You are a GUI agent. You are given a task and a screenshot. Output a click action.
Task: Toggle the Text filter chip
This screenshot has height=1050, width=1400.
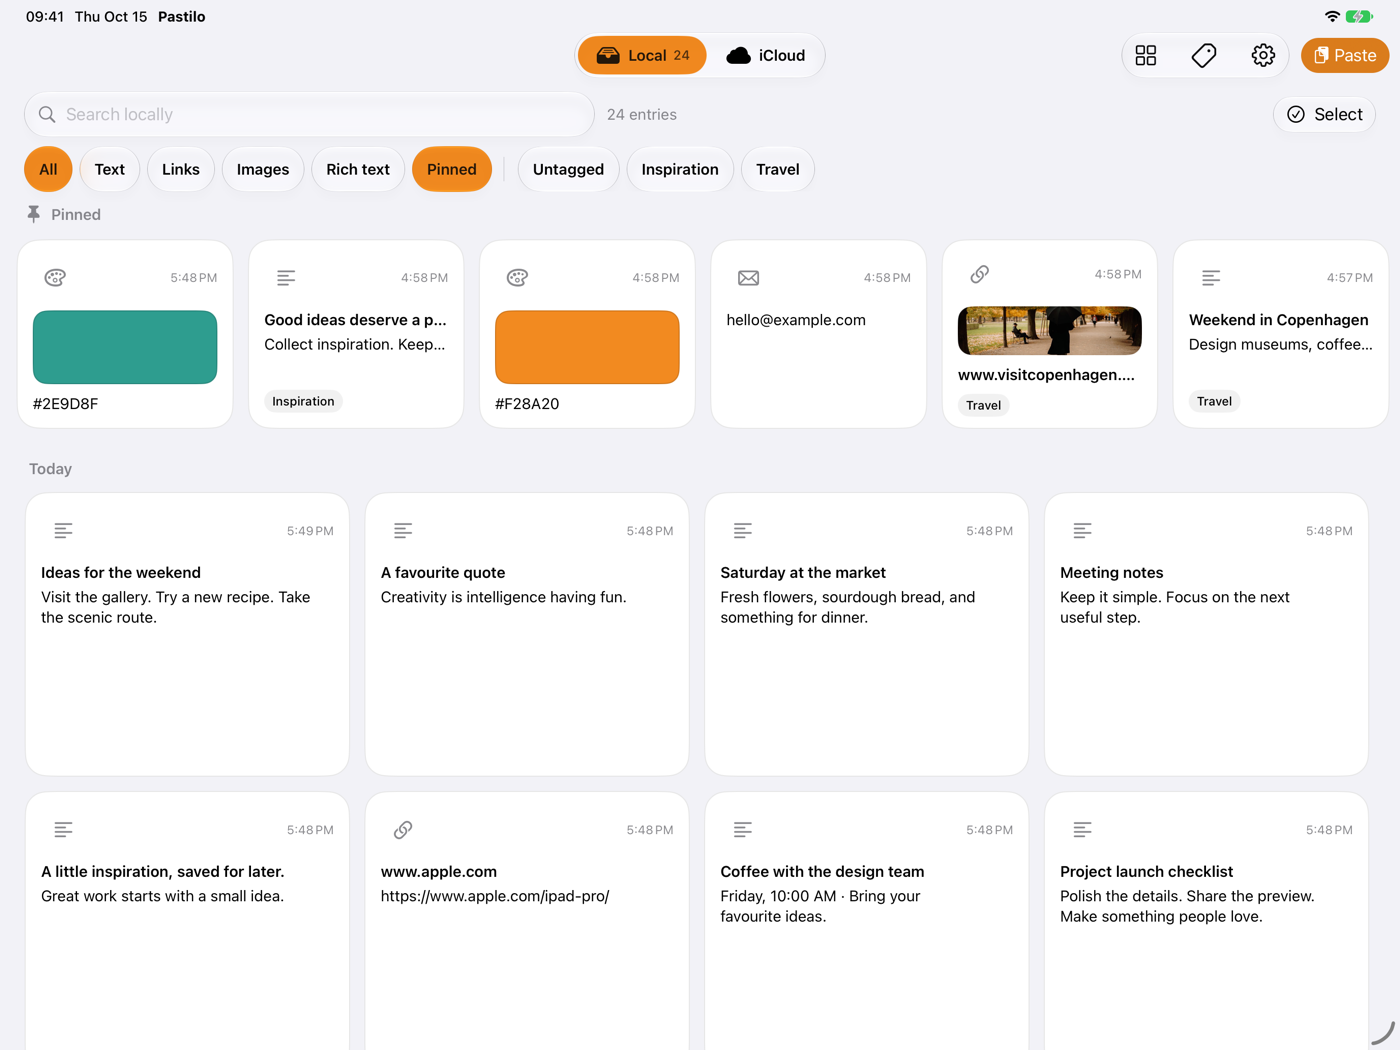[x=110, y=170]
